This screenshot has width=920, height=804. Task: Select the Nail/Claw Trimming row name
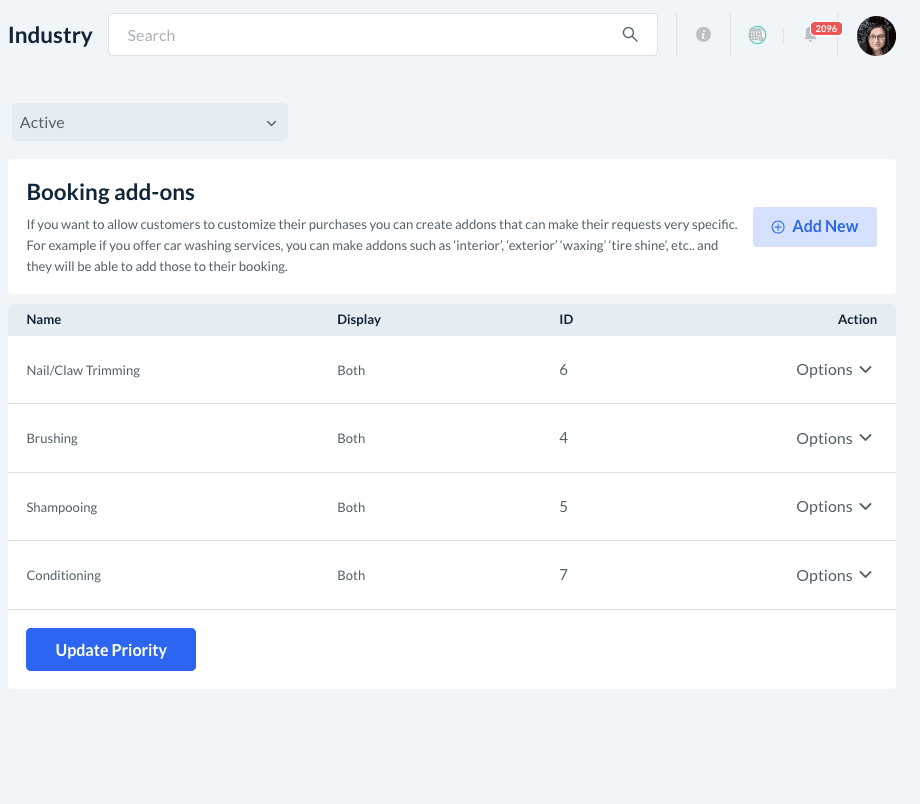pyautogui.click(x=83, y=370)
